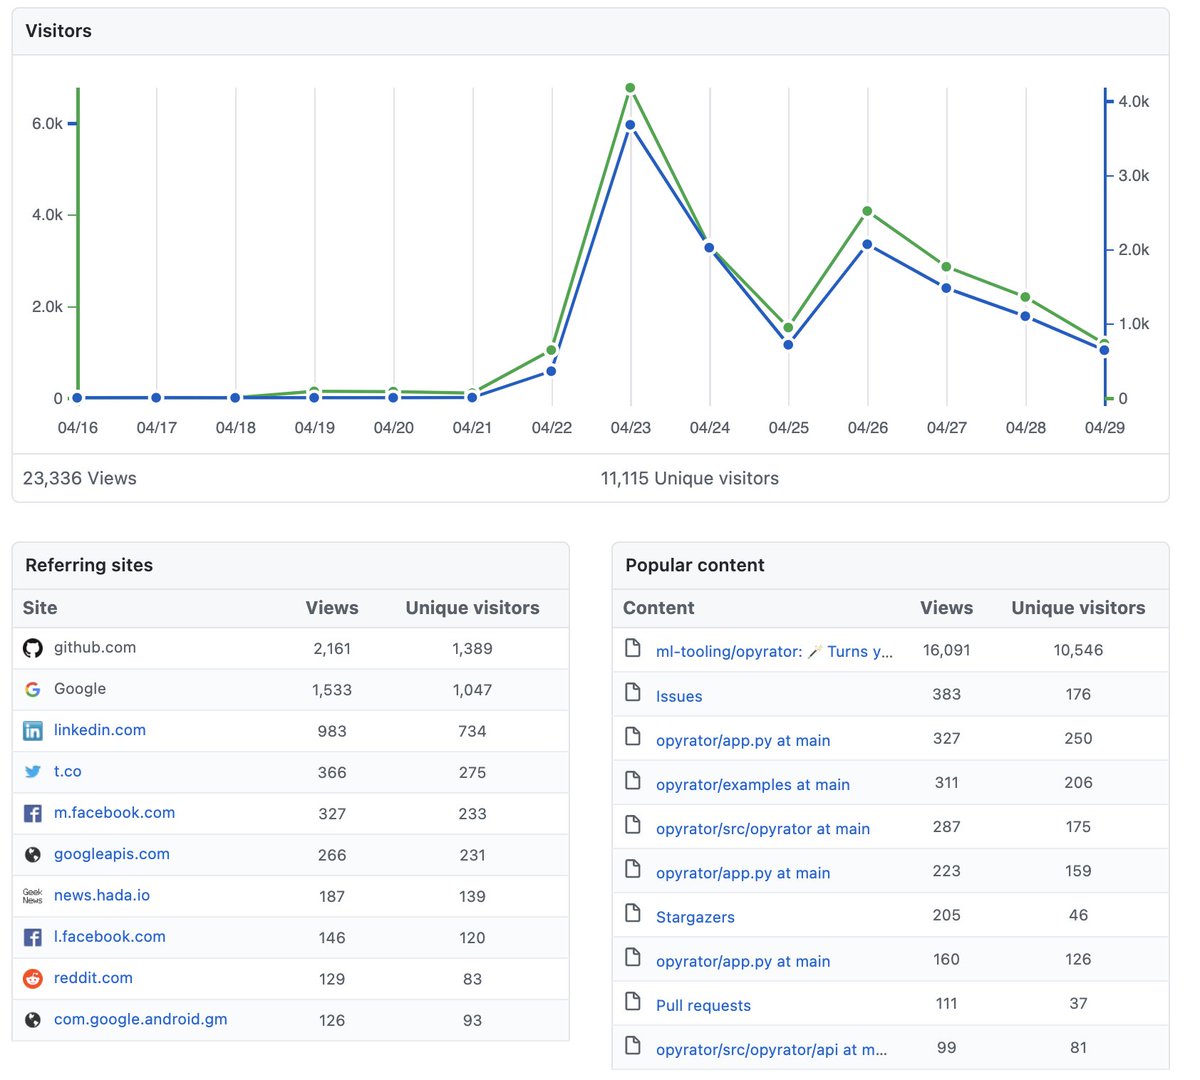The image size is (1200, 1080).
Task: Open the googleapis.com referrer link
Action: 112,854
